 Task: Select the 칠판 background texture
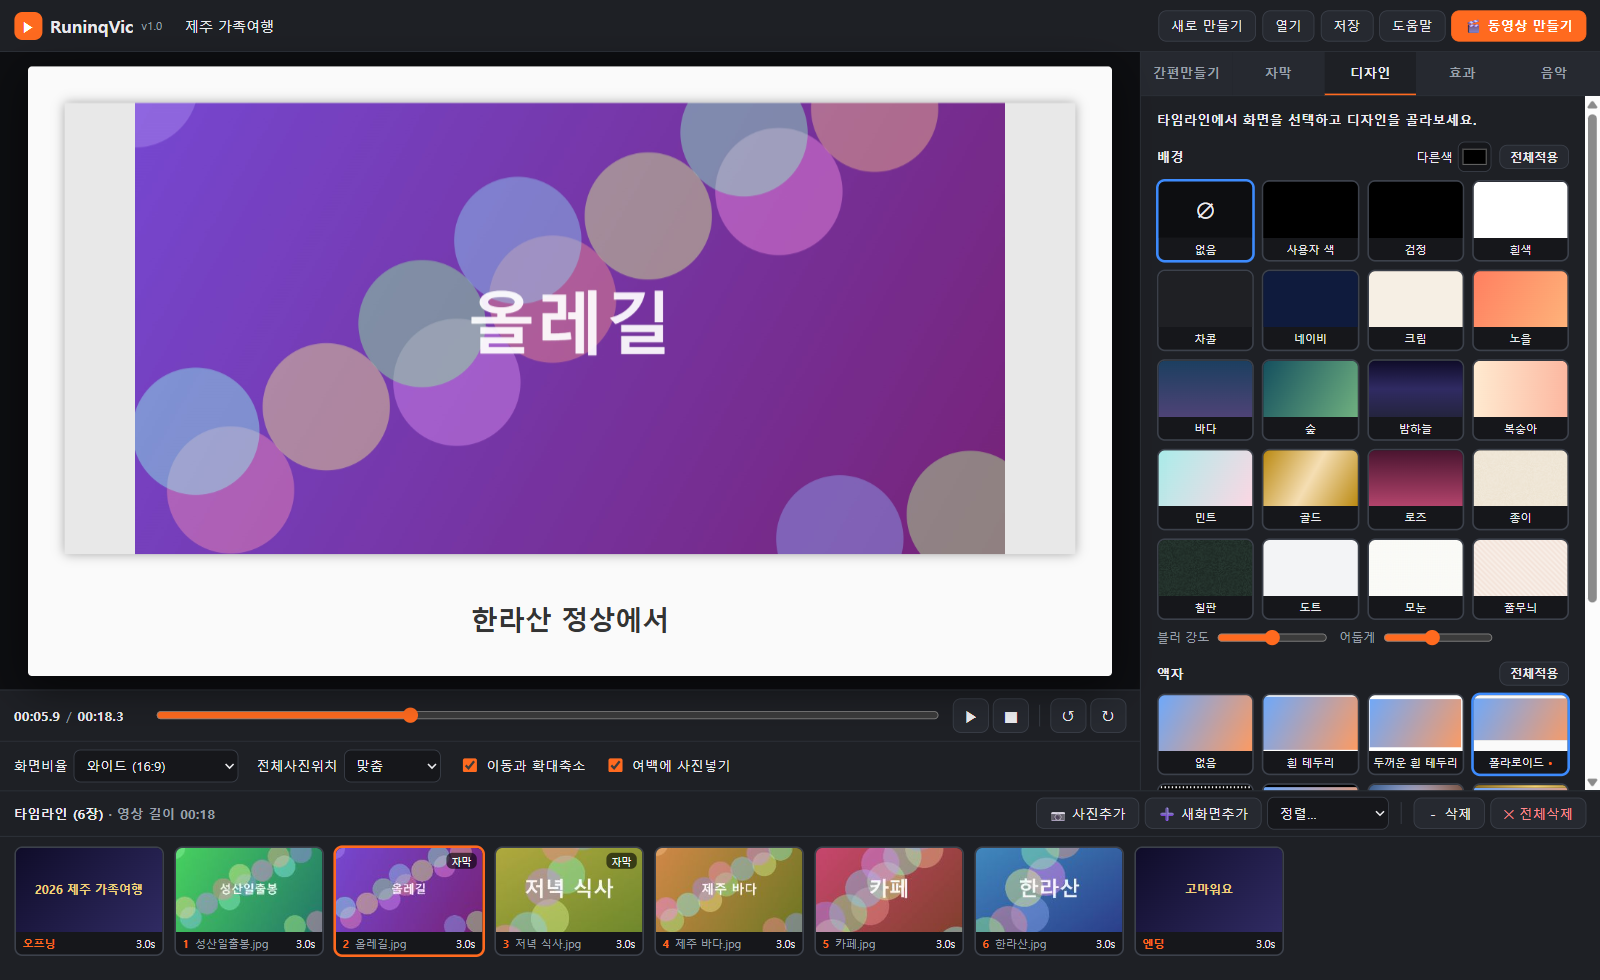1205,579
